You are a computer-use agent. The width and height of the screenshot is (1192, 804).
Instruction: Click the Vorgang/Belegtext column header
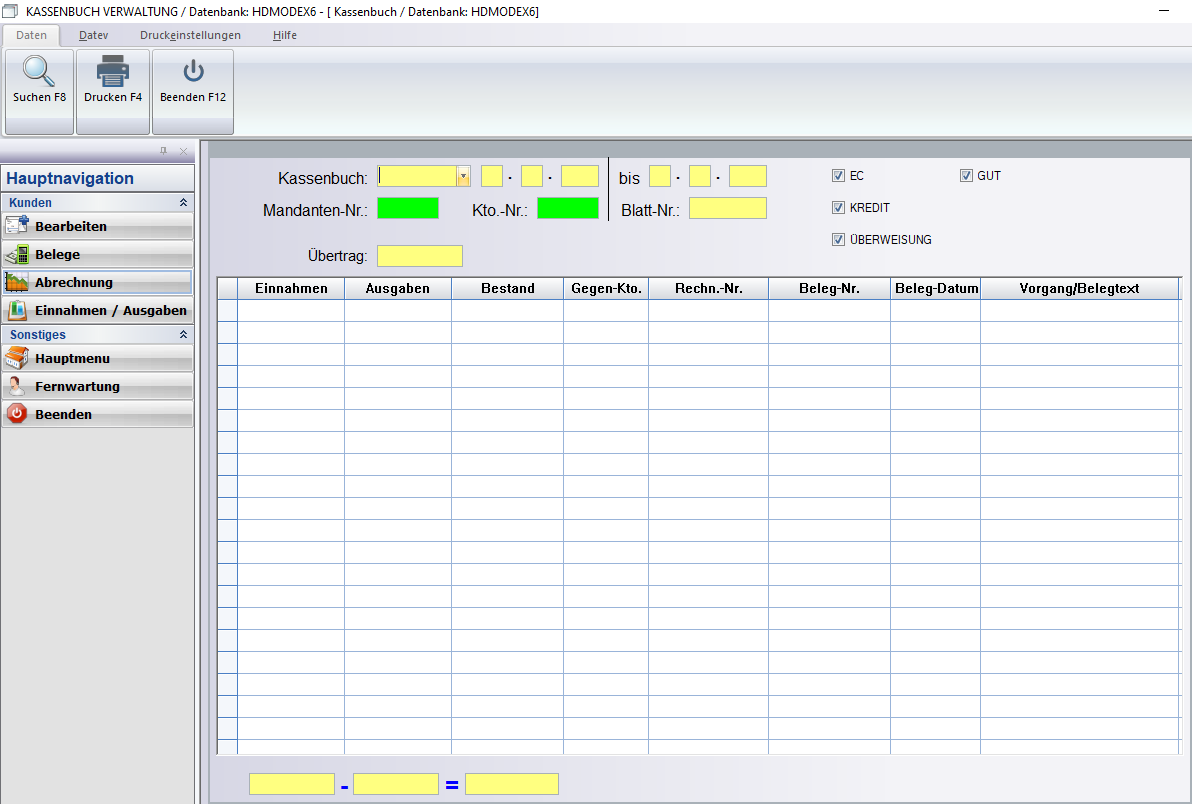(1079, 289)
